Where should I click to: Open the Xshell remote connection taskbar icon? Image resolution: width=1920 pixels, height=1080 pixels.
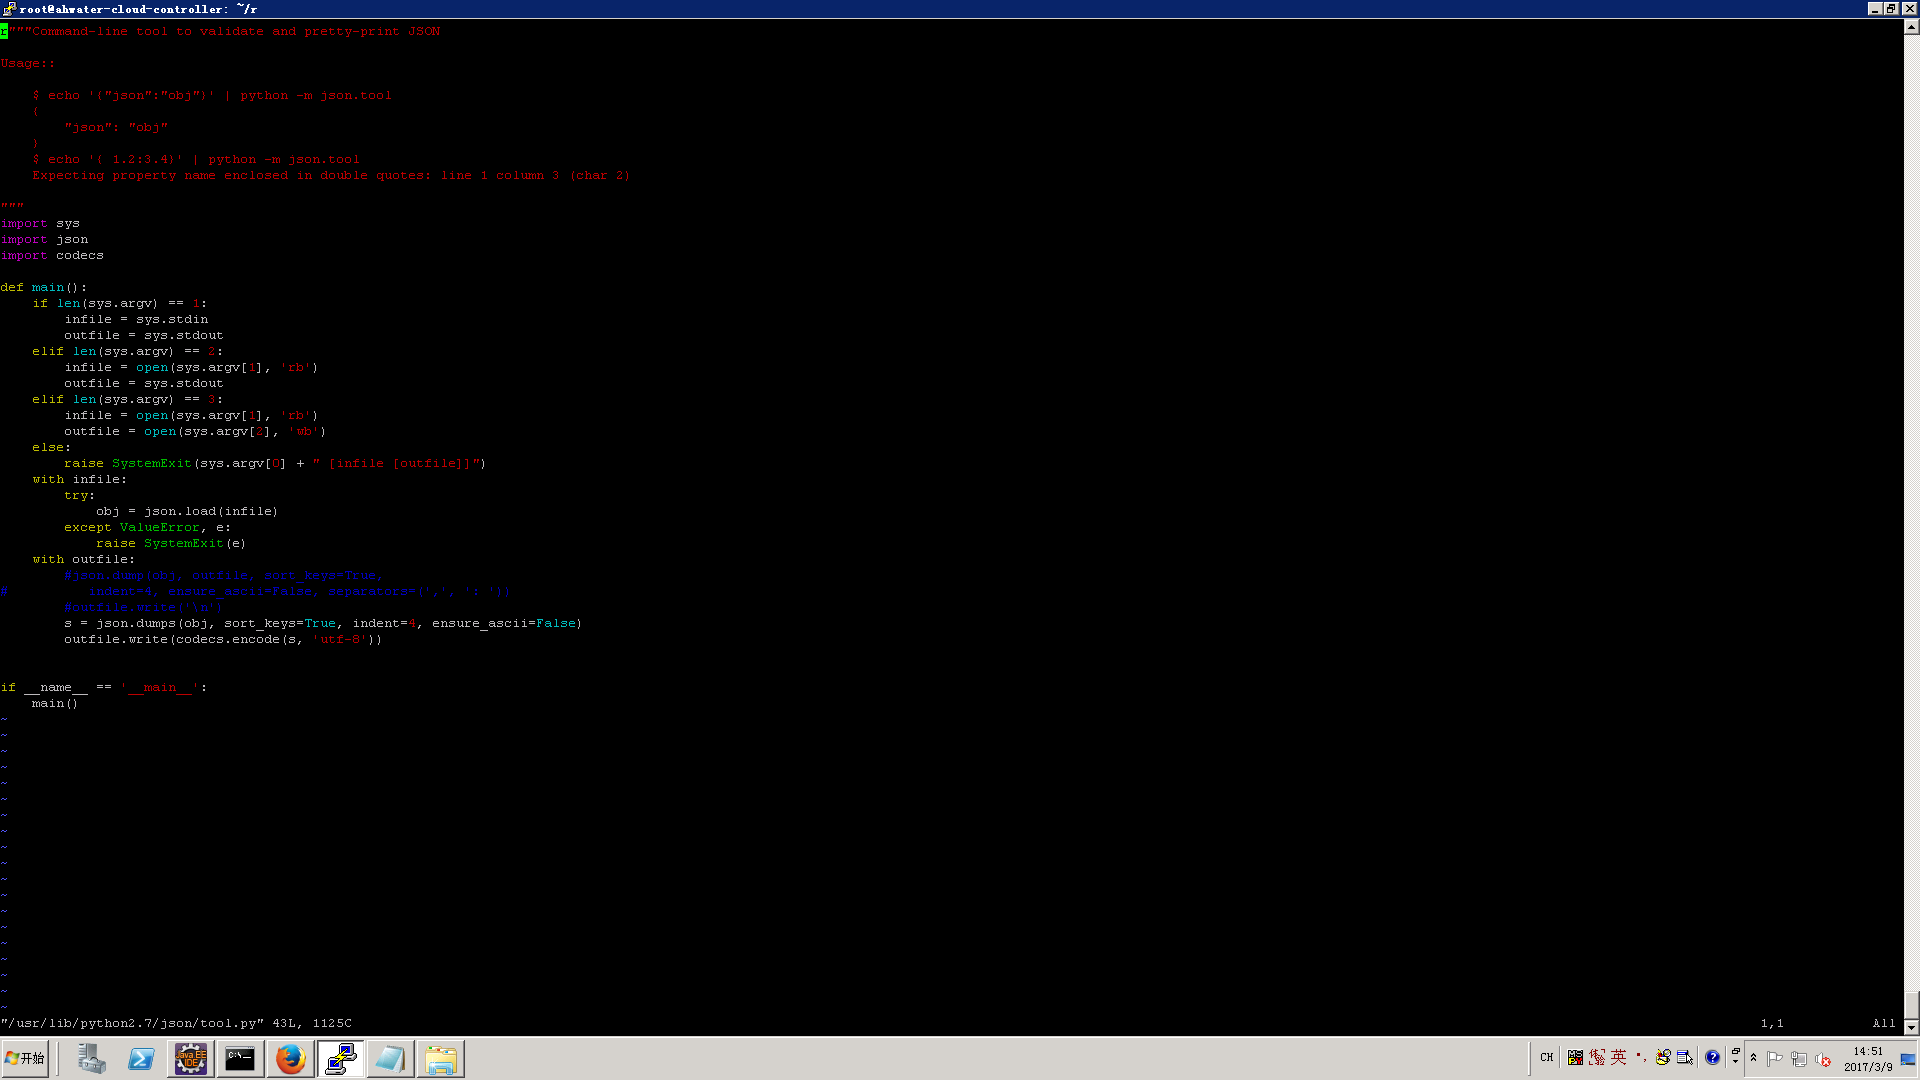tap(340, 1058)
